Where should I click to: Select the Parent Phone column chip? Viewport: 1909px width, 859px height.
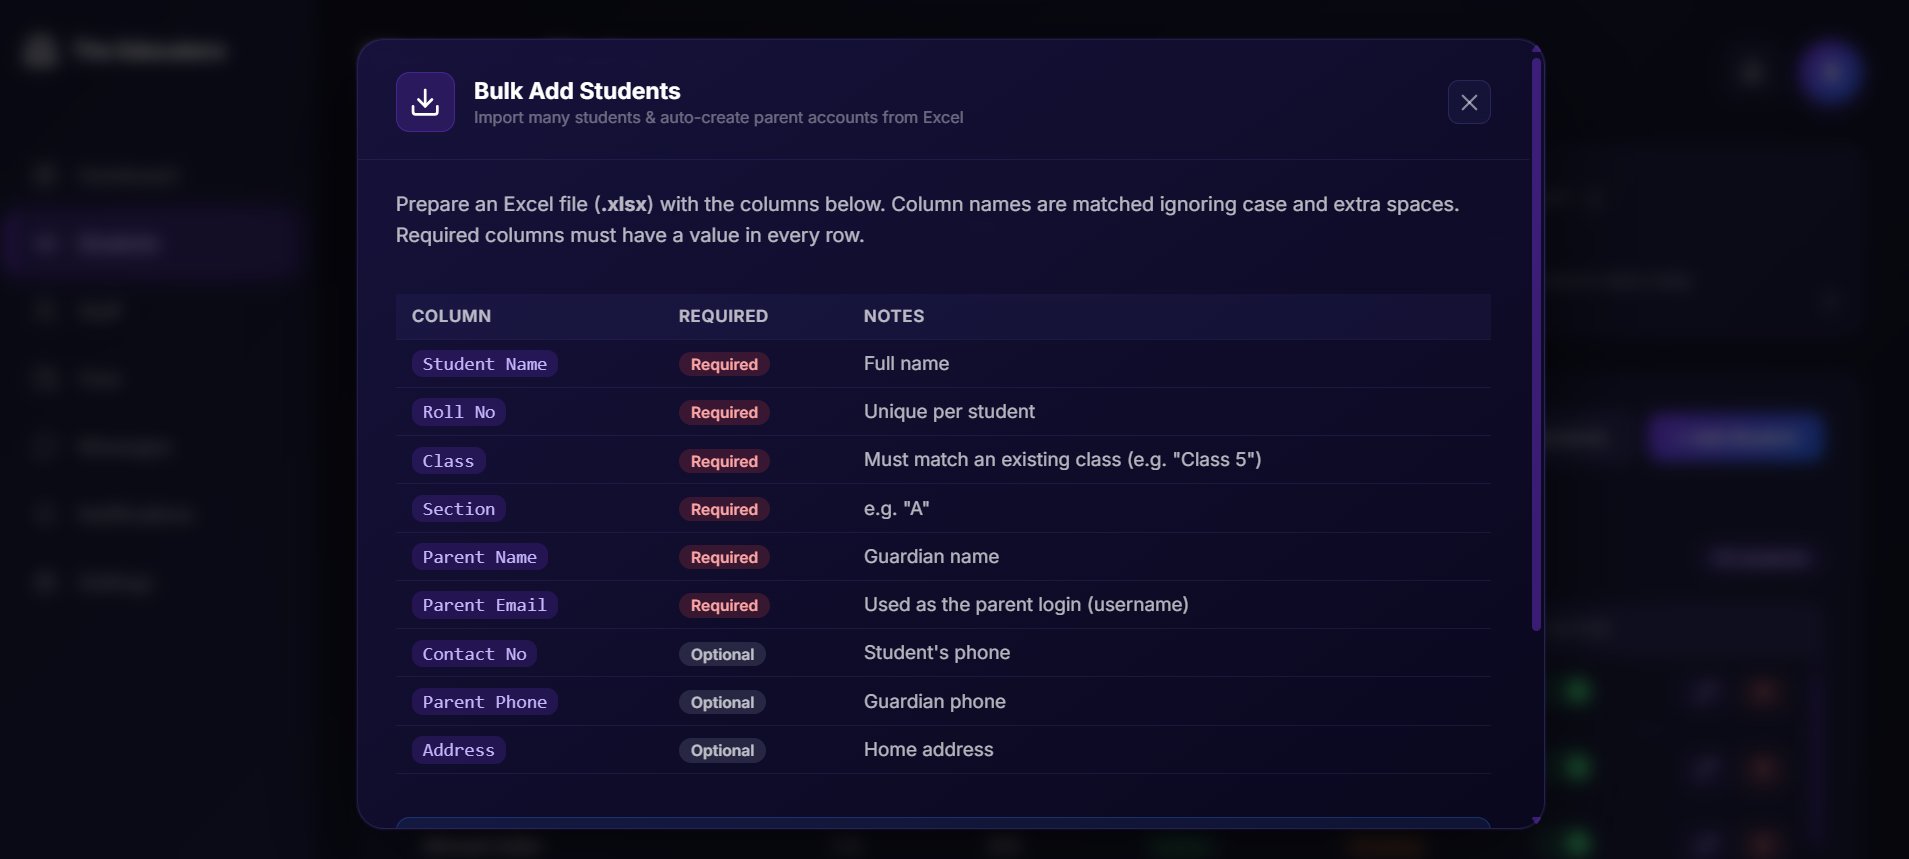[x=484, y=702]
